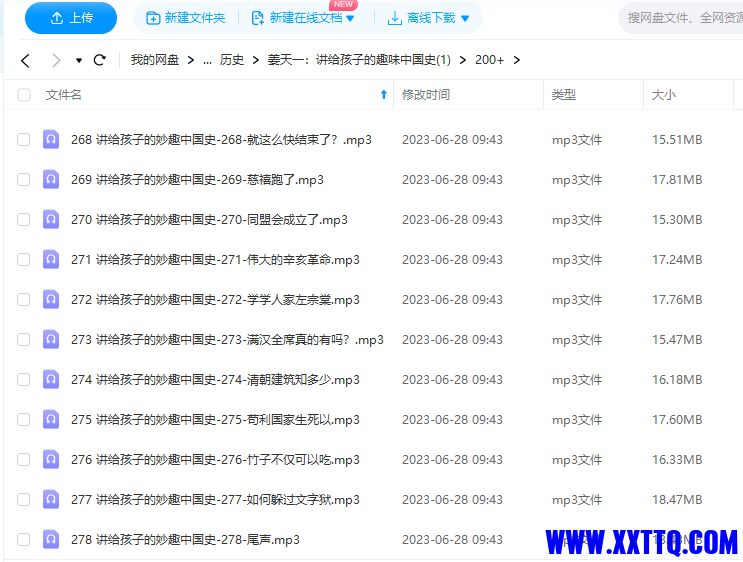Check the box for file 268

coord(24,140)
